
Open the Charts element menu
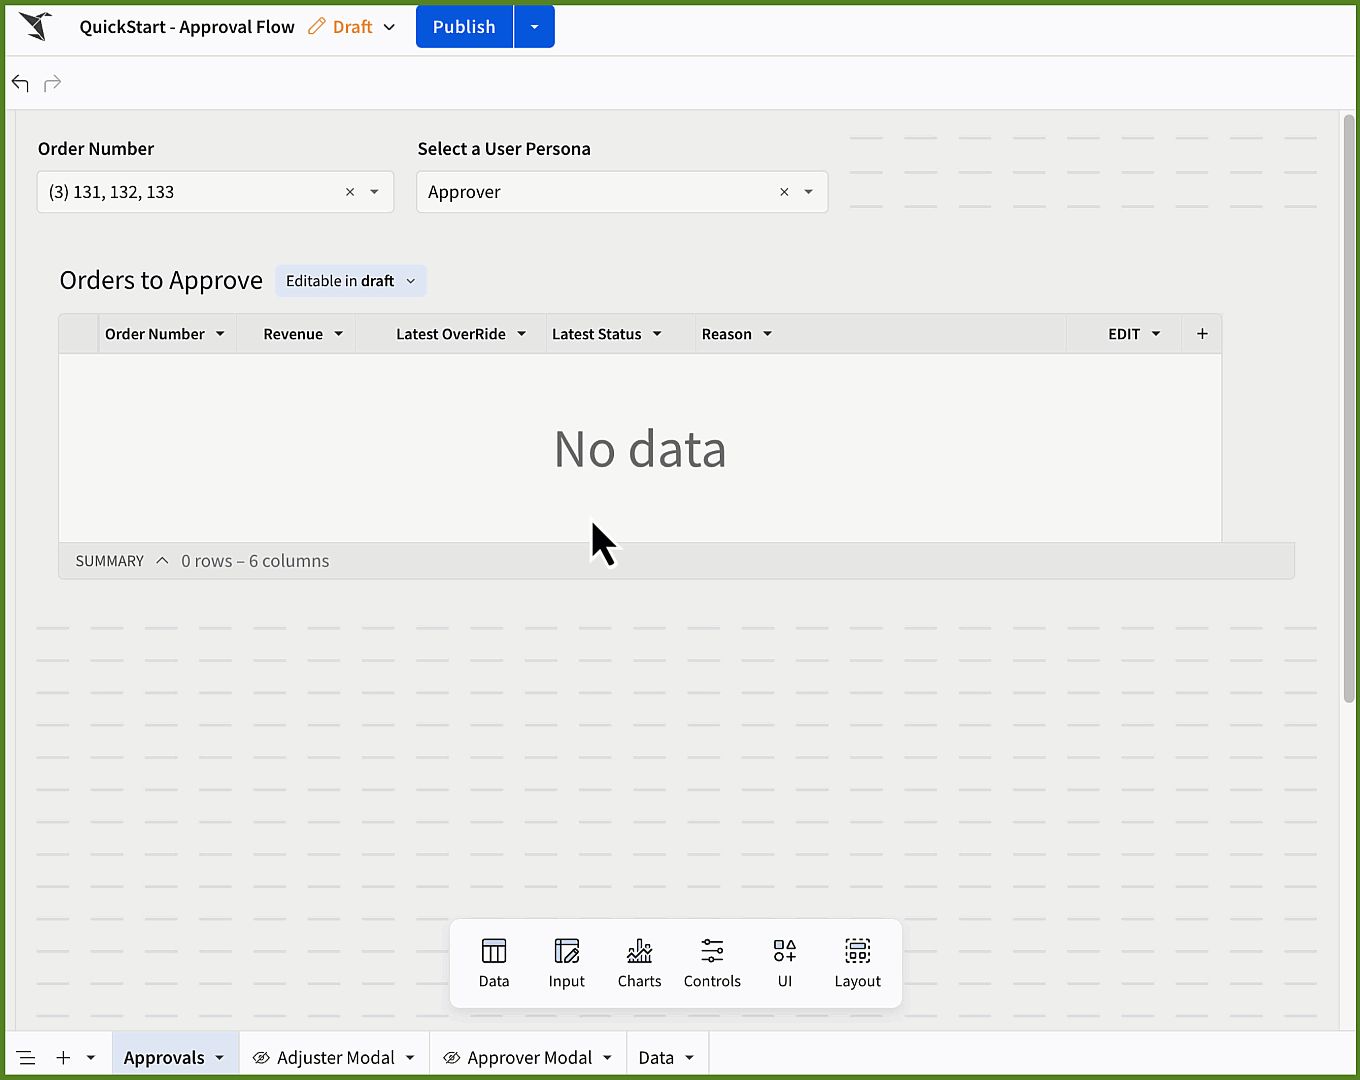point(639,963)
